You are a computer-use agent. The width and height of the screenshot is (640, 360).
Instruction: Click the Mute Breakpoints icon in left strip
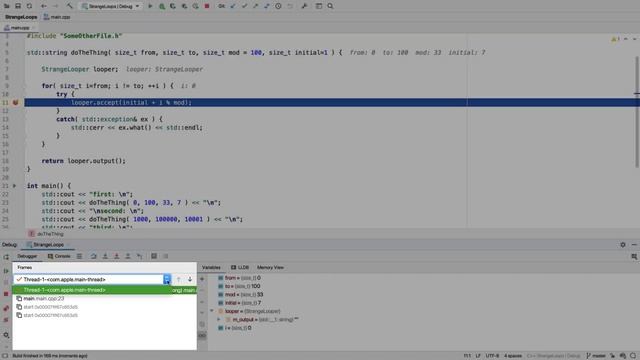pyautogui.click(x=6, y=320)
